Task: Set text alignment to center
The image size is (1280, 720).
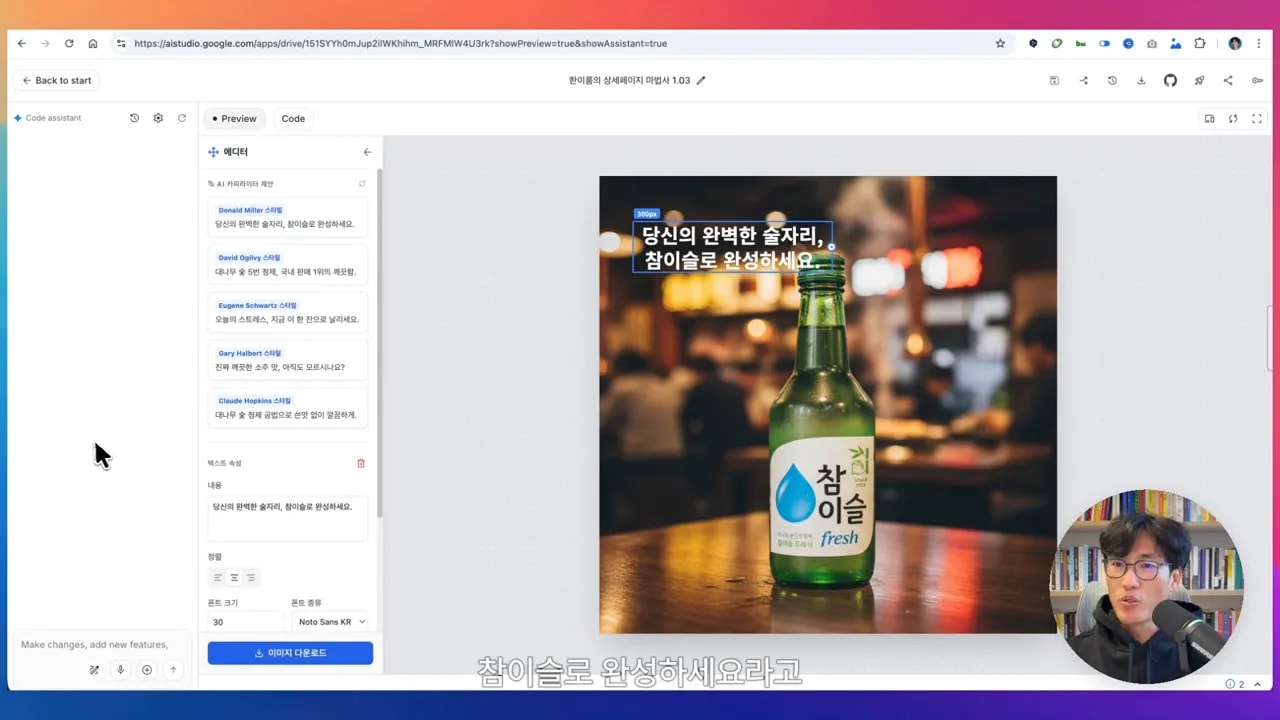Action: point(234,578)
